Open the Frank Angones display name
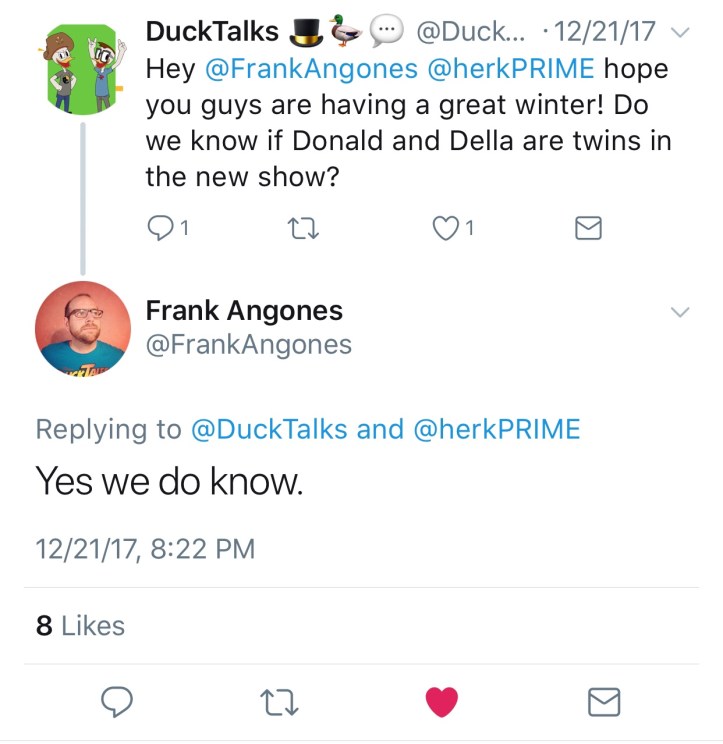723x744 pixels. (x=244, y=311)
